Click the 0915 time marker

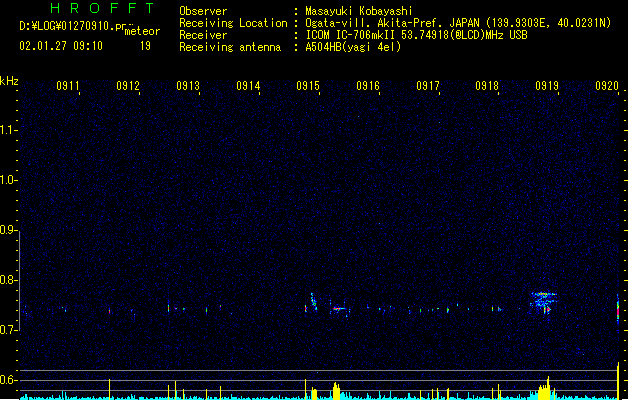308,86
